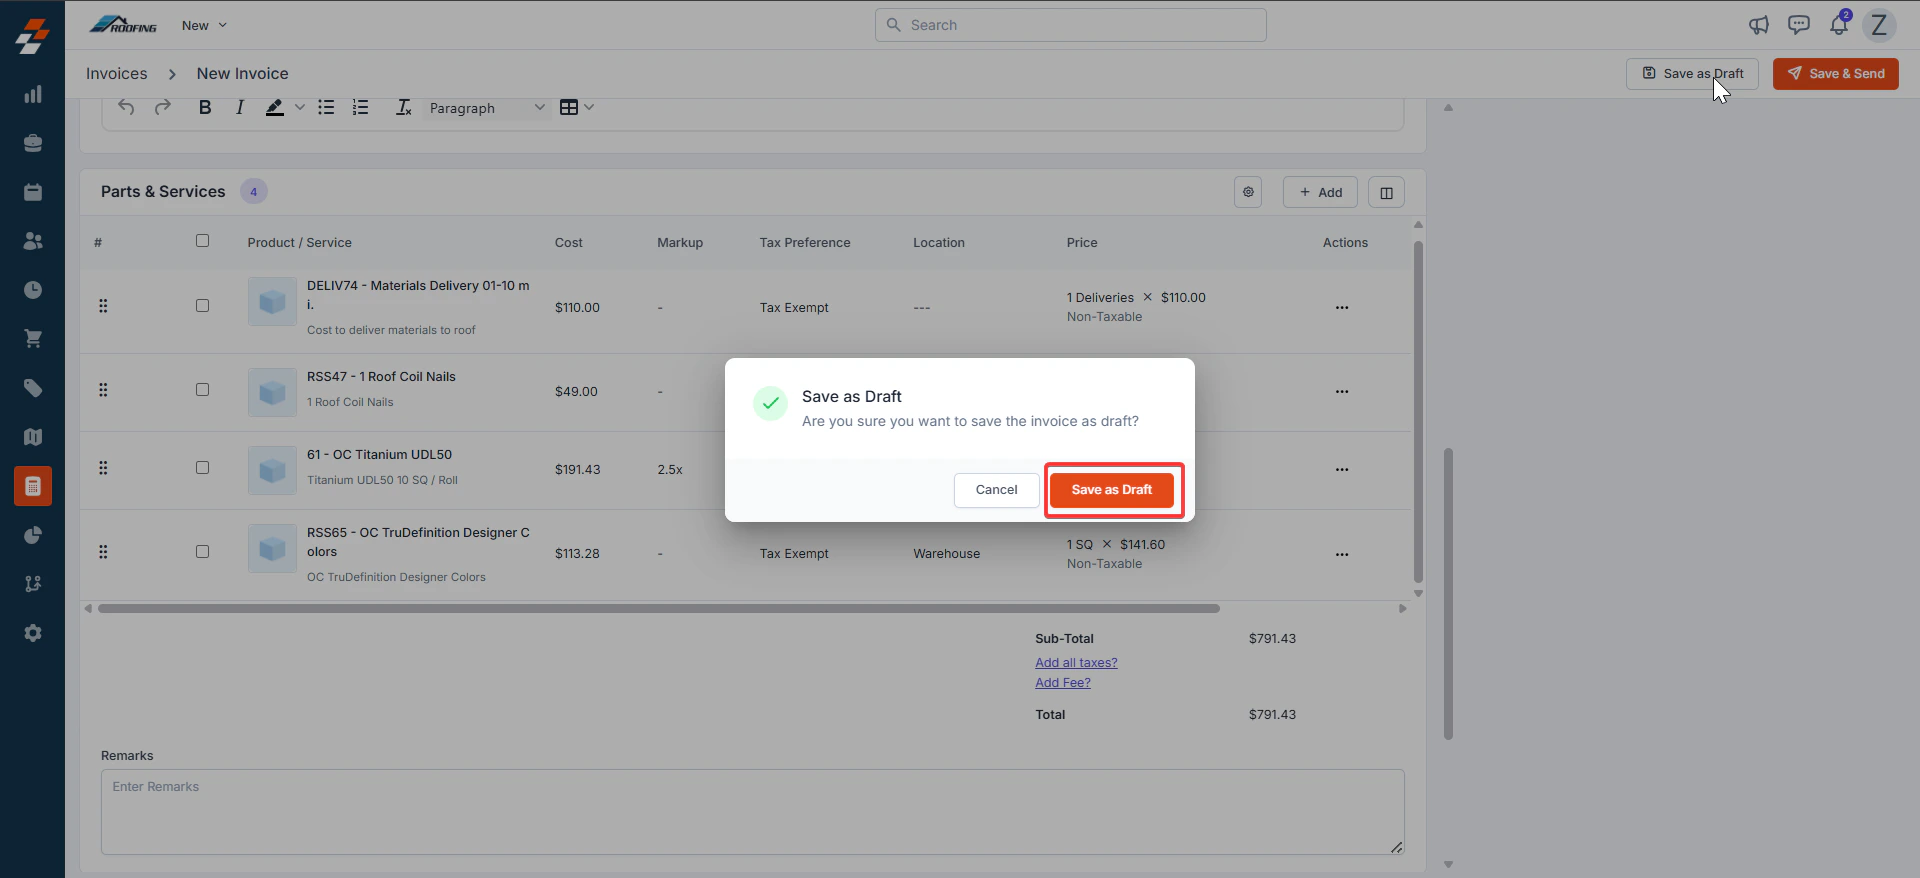Click Save as Draft in the top bar
The height and width of the screenshot is (878, 1920).
click(x=1692, y=74)
